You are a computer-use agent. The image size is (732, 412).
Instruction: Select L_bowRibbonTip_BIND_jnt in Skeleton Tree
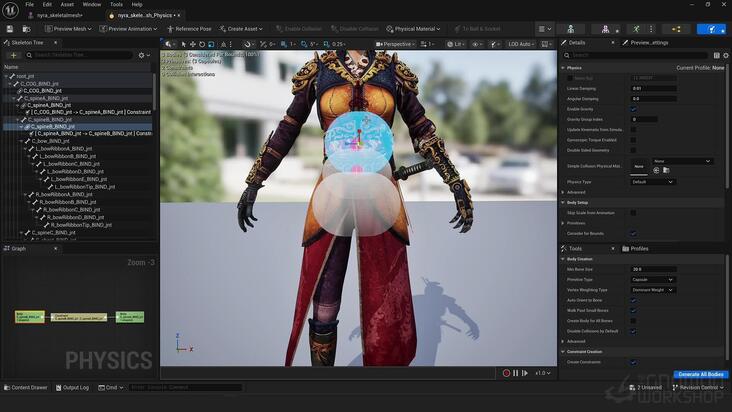coord(84,187)
